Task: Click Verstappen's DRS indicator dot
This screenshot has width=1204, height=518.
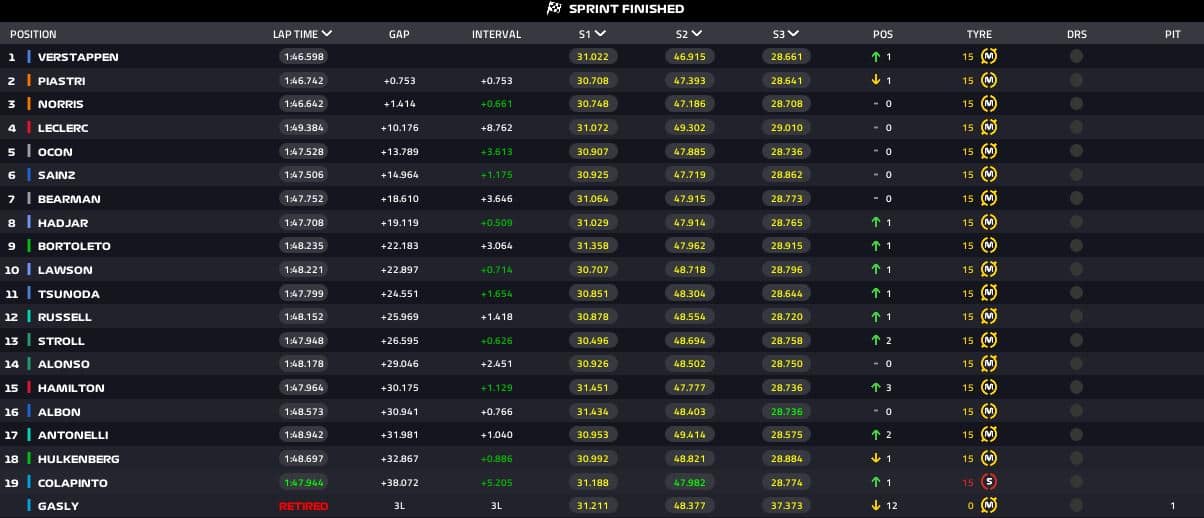Action: point(1076,57)
